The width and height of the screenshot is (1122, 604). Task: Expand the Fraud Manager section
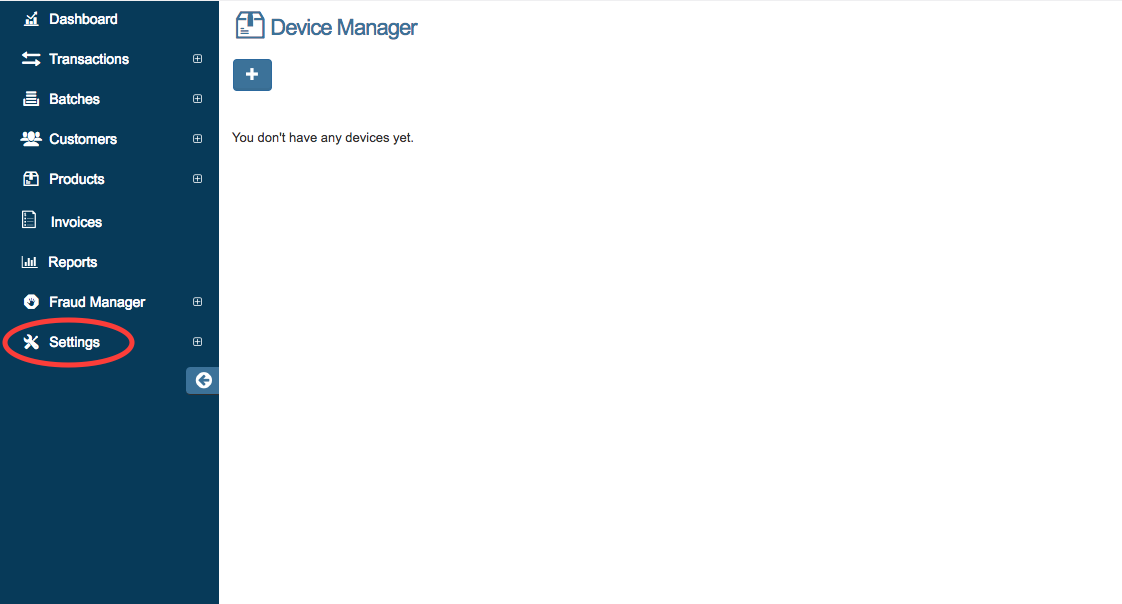[197, 301]
